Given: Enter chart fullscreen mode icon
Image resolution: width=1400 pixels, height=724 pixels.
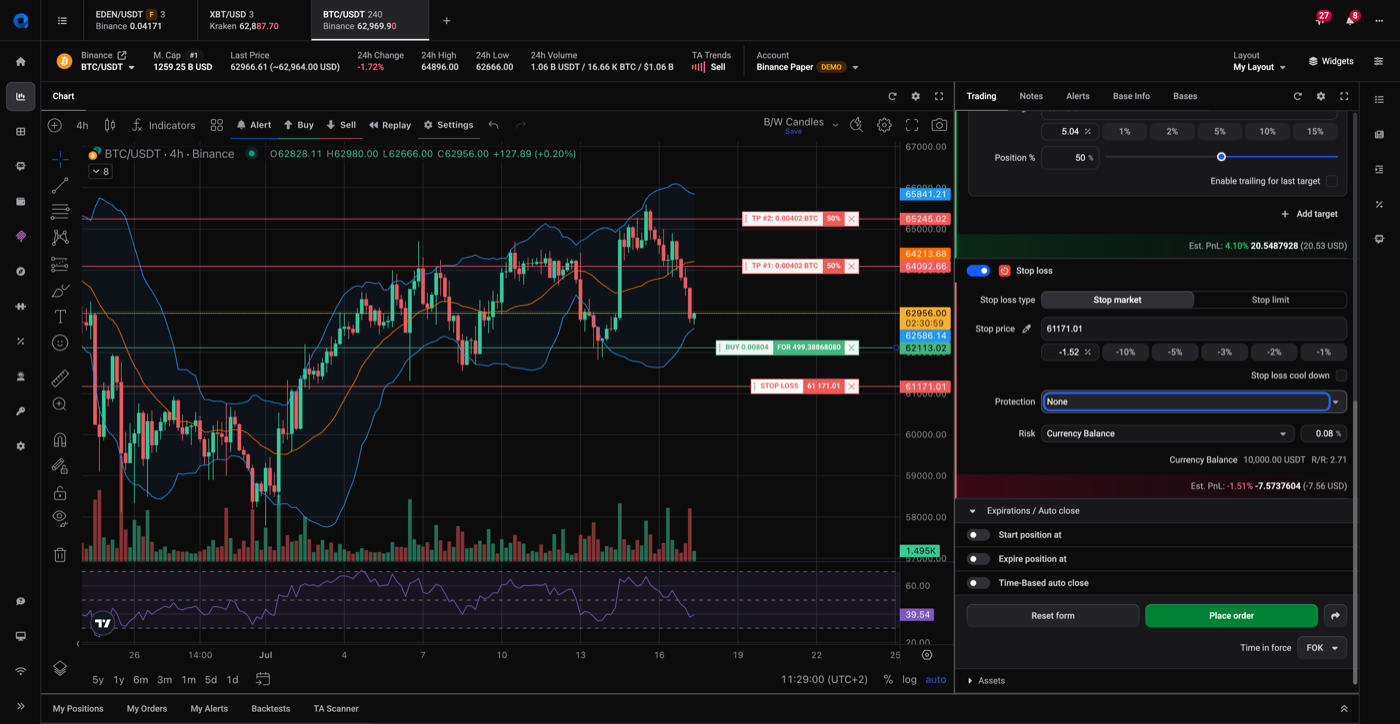Looking at the screenshot, I should pyautogui.click(x=912, y=125).
